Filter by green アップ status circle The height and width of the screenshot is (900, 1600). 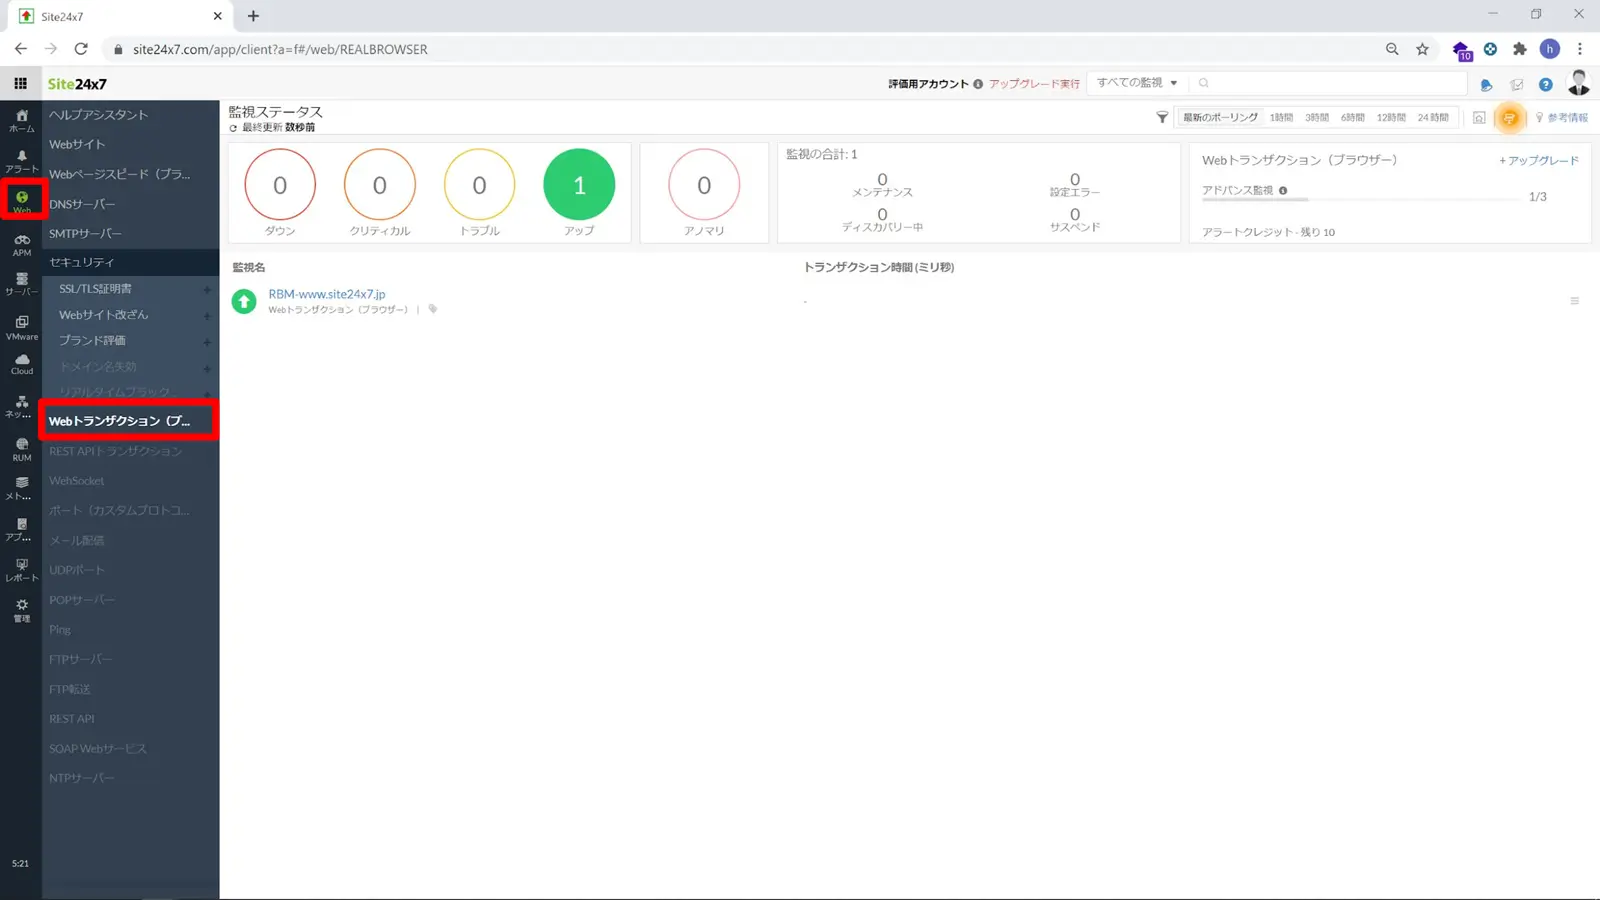click(579, 185)
